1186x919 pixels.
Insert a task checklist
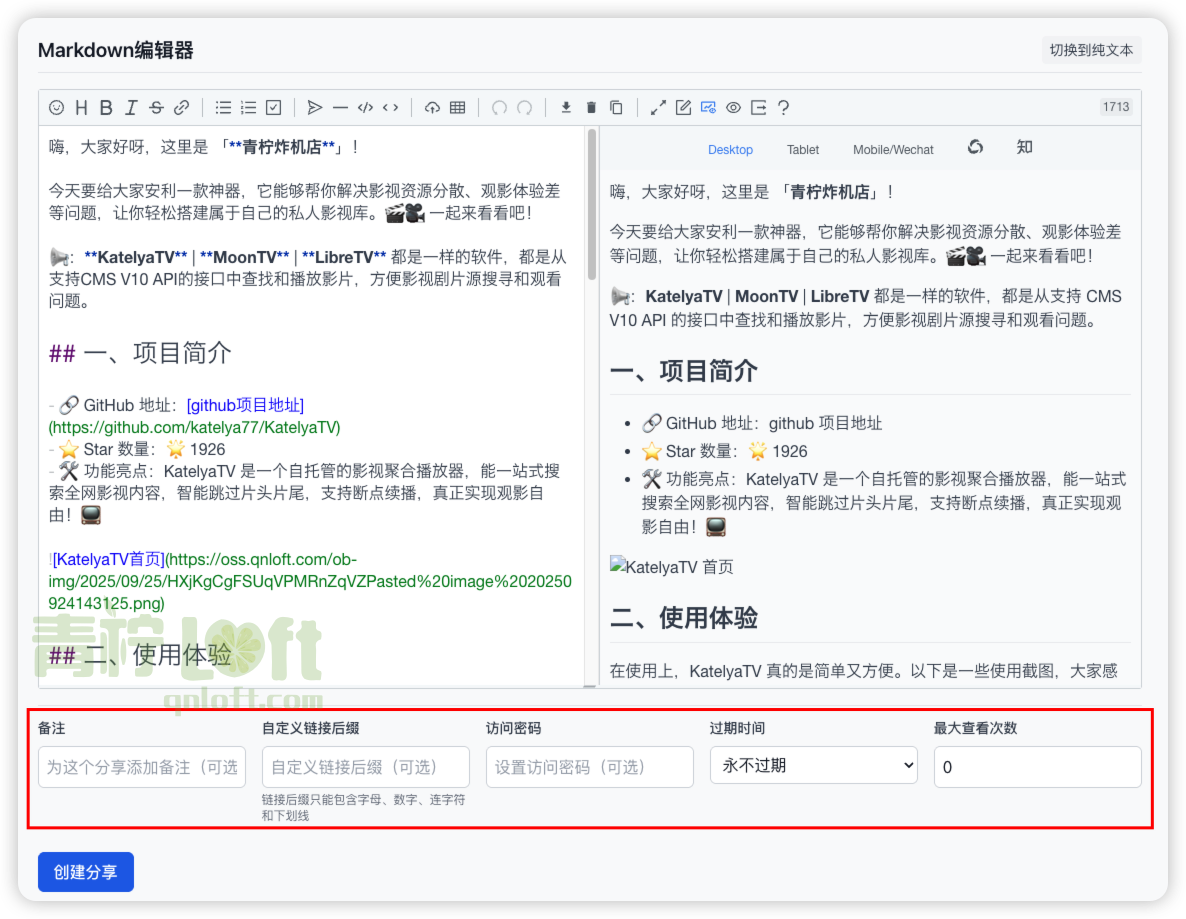(274, 107)
